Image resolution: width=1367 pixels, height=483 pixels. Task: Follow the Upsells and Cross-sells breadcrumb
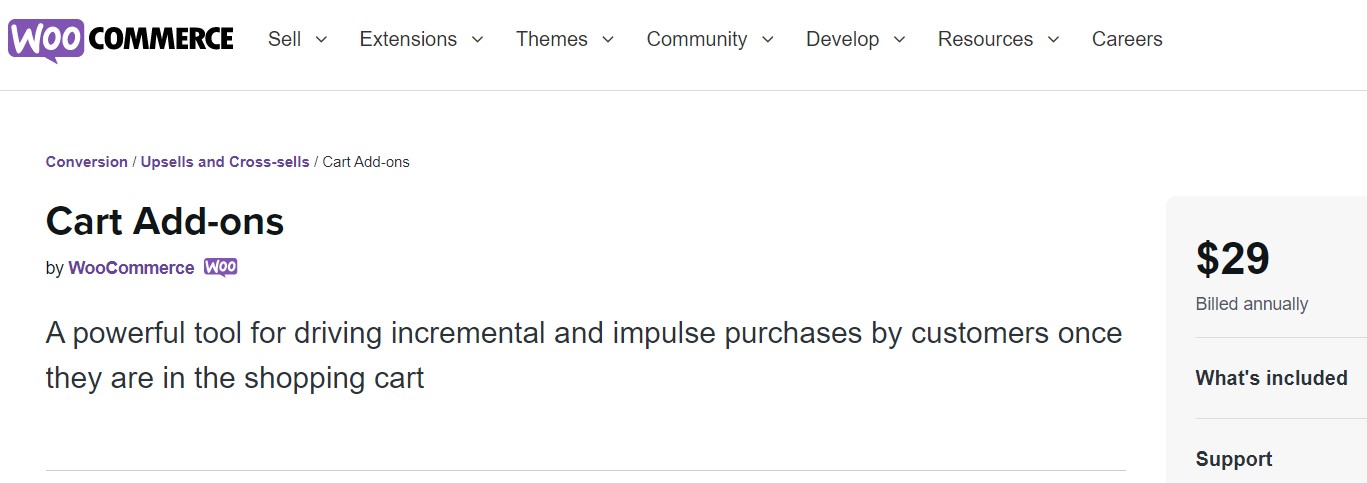225,162
